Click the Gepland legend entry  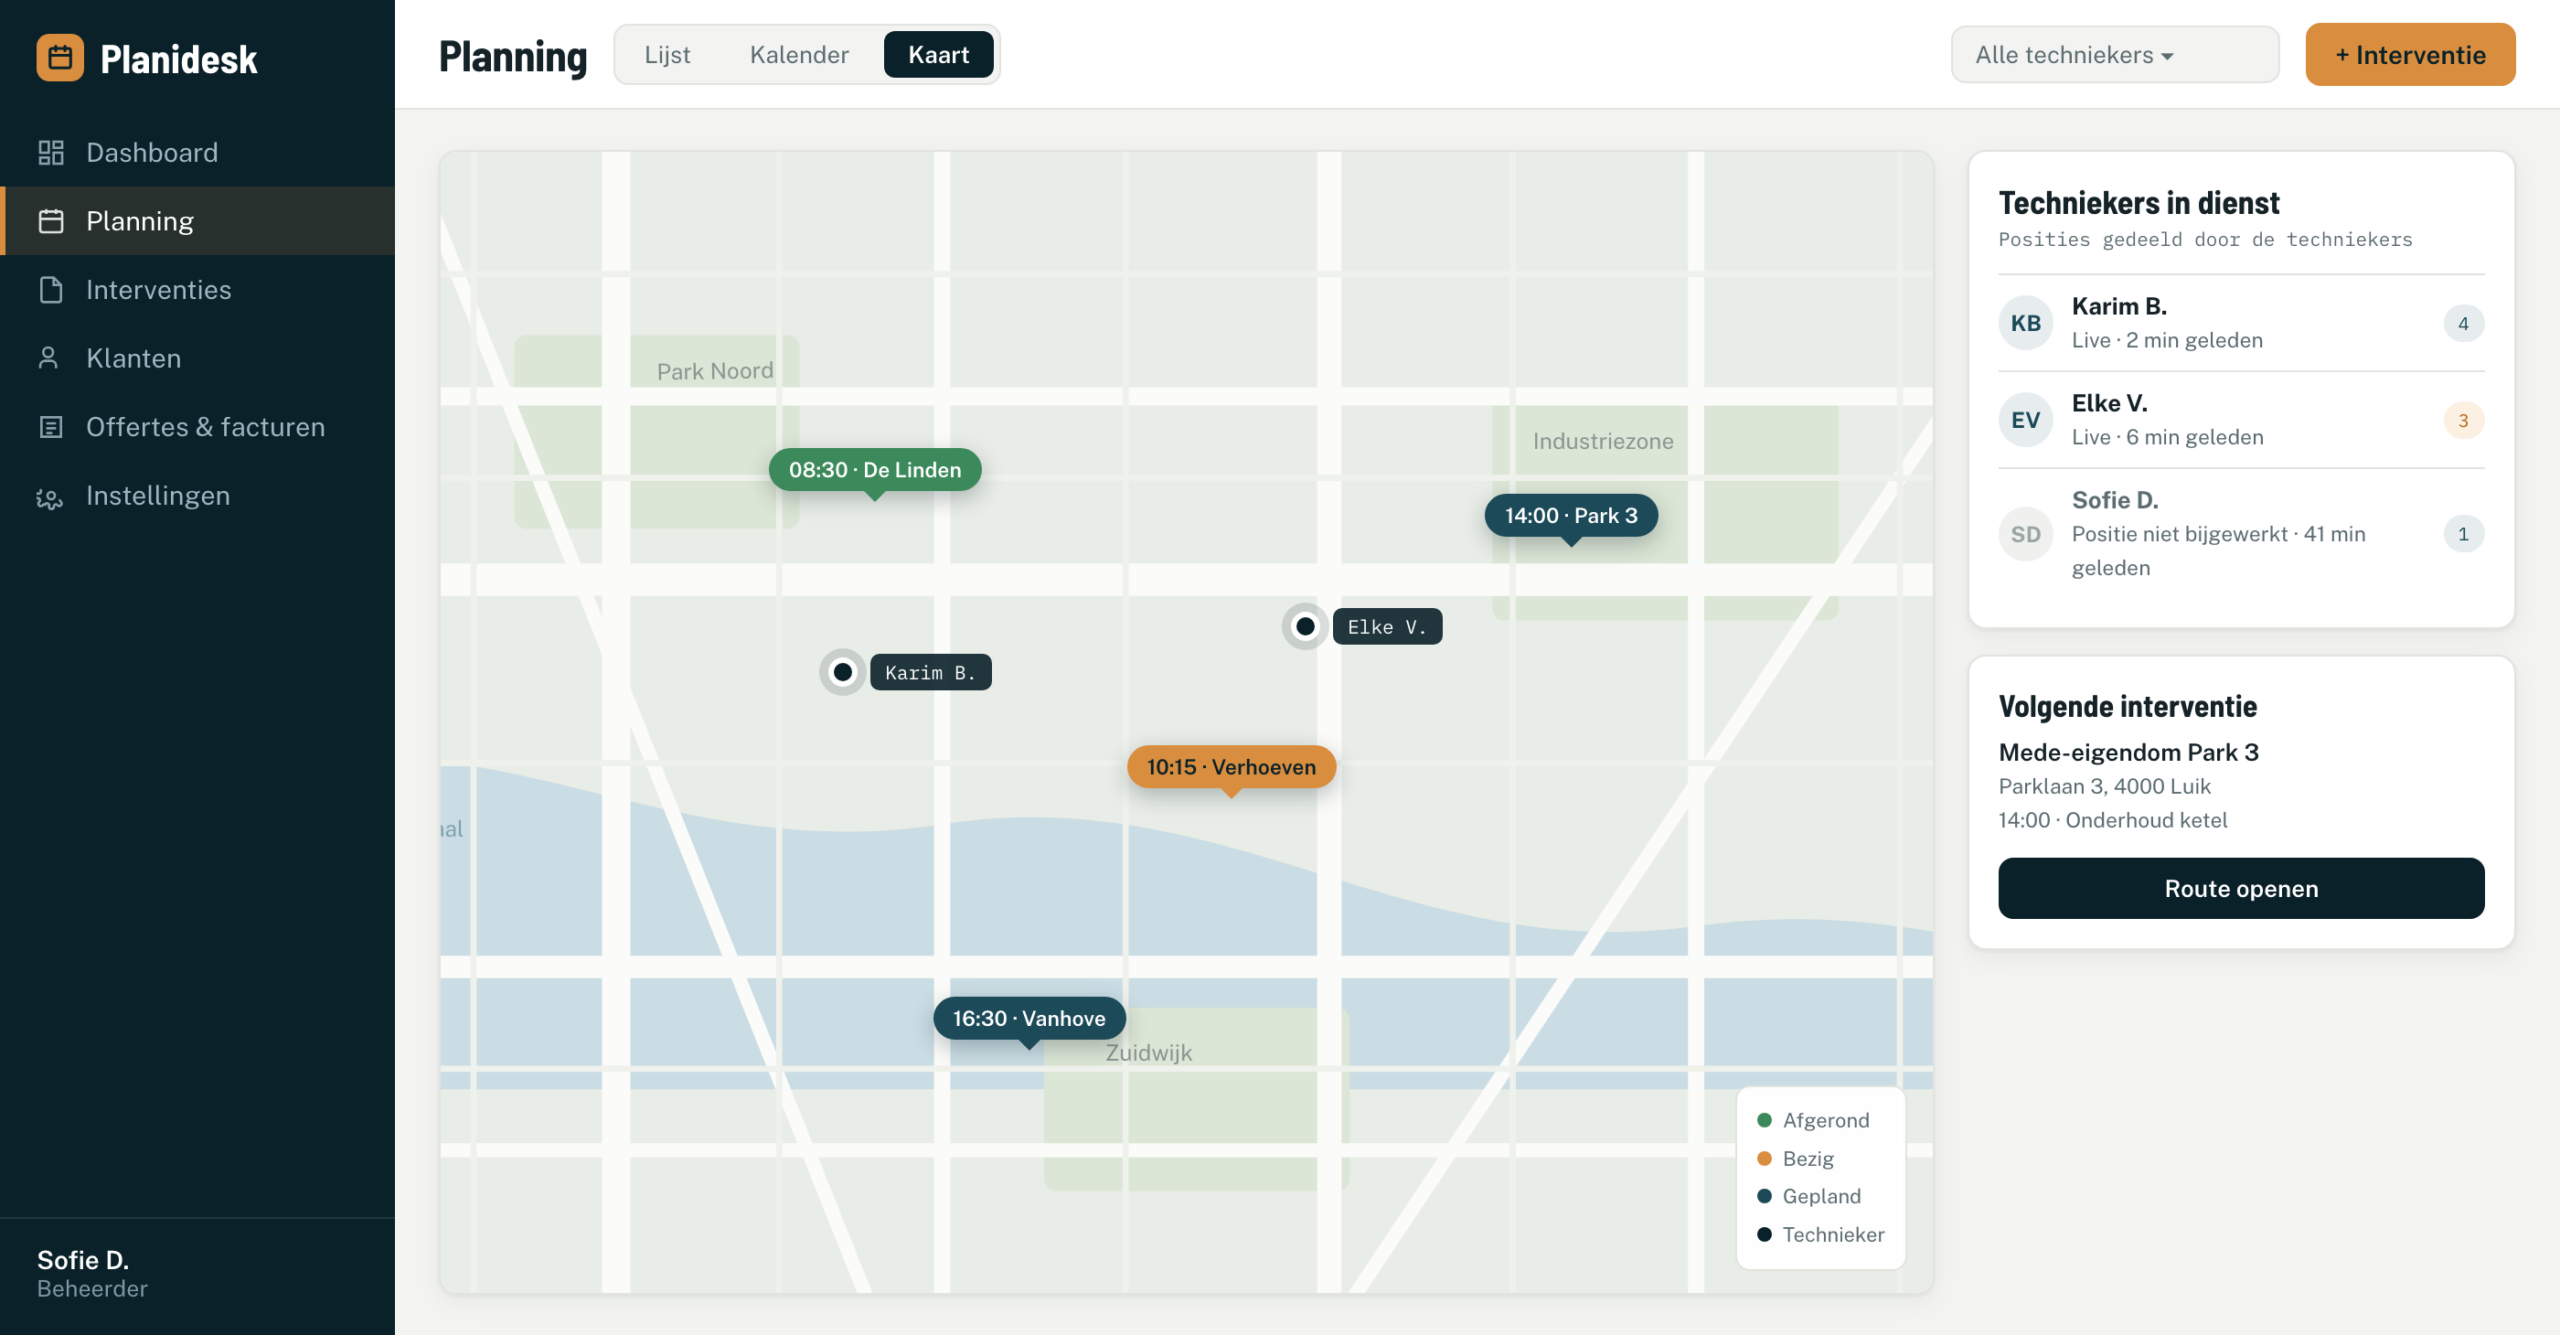pyautogui.click(x=1809, y=1196)
